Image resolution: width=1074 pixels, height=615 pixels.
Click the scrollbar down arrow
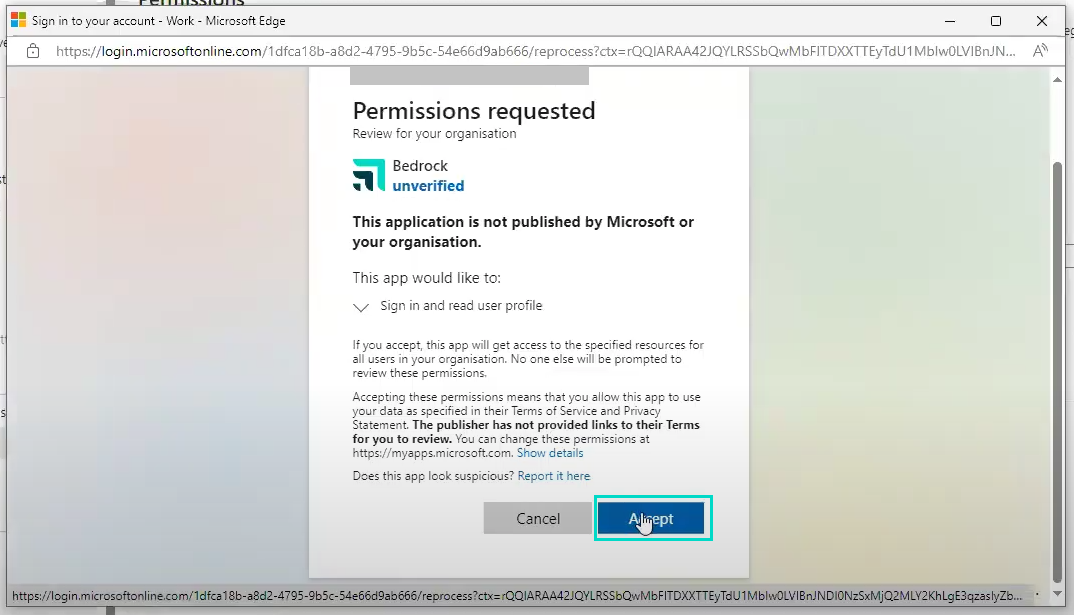click(1057, 594)
